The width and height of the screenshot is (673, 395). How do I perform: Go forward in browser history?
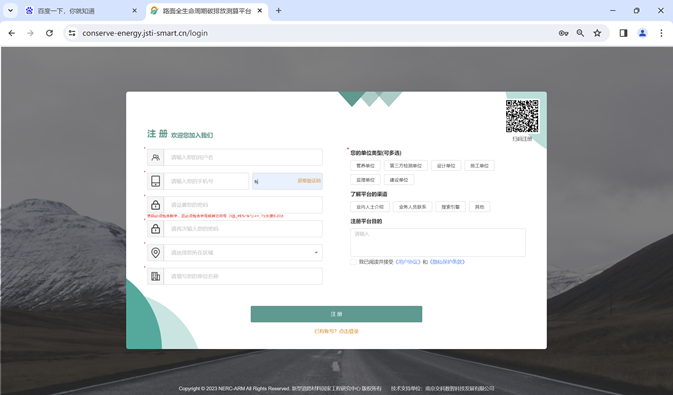tap(30, 33)
